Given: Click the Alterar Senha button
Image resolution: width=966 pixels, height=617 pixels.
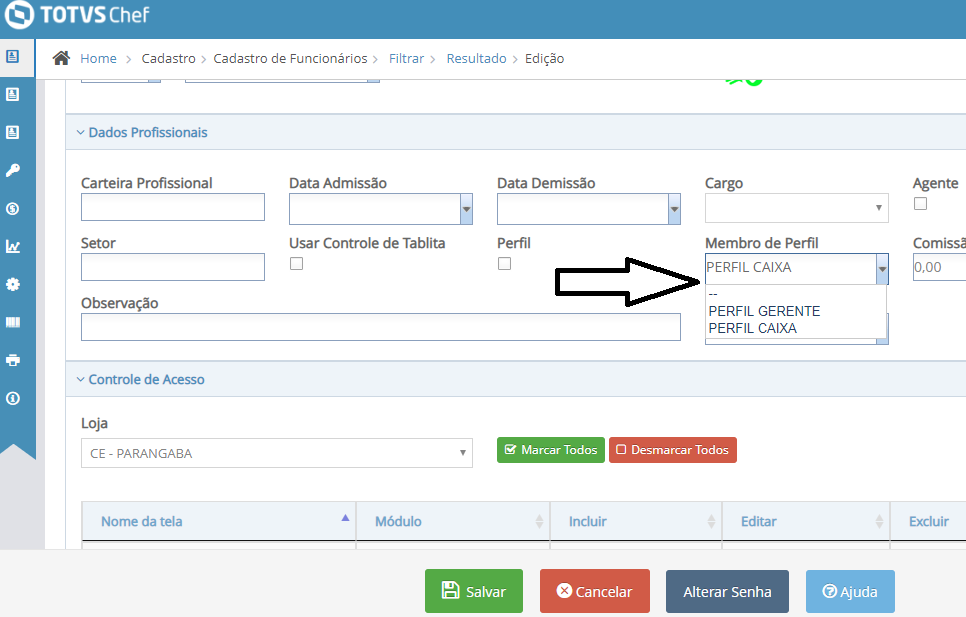Looking at the screenshot, I should point(727,591).
